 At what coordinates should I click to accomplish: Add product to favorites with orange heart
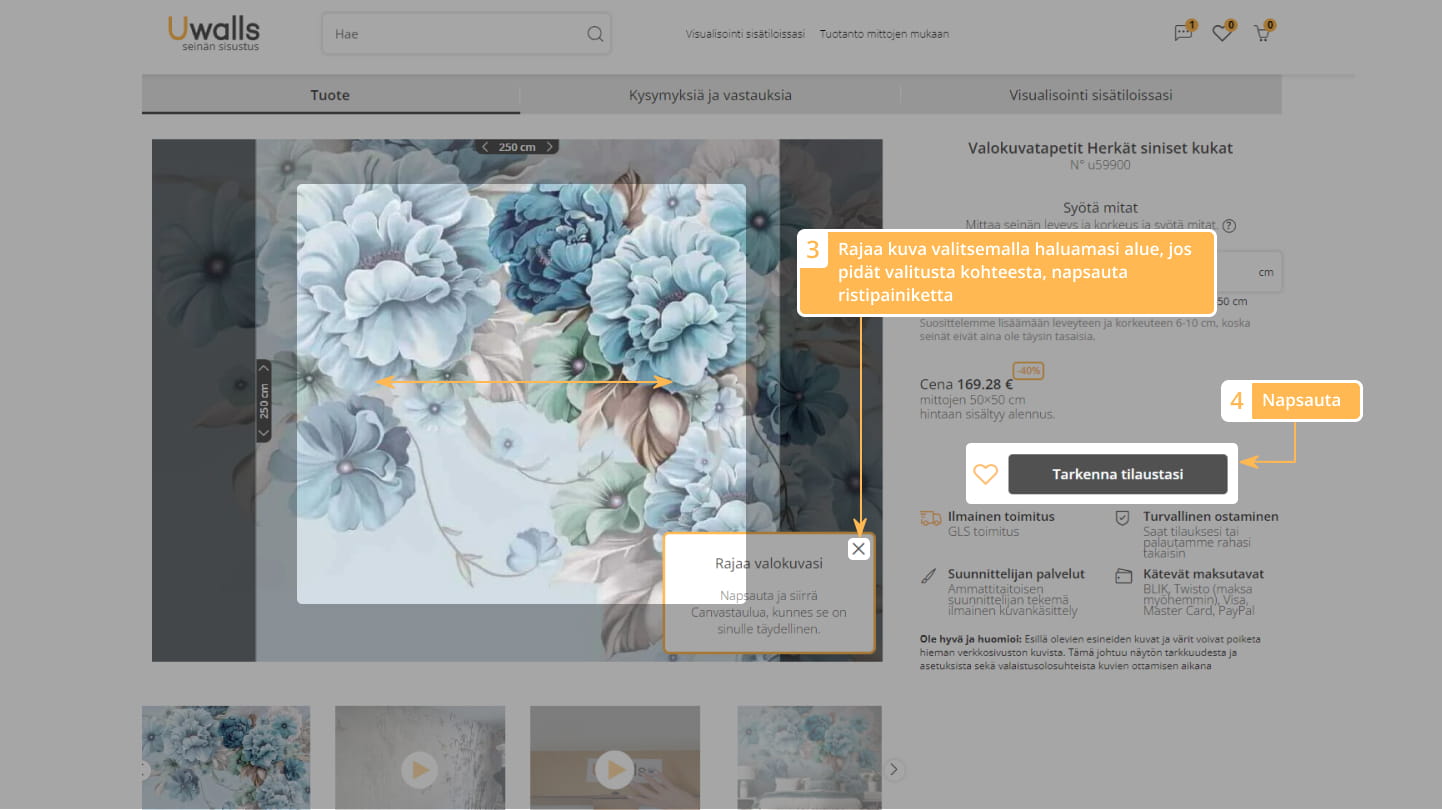986,474
